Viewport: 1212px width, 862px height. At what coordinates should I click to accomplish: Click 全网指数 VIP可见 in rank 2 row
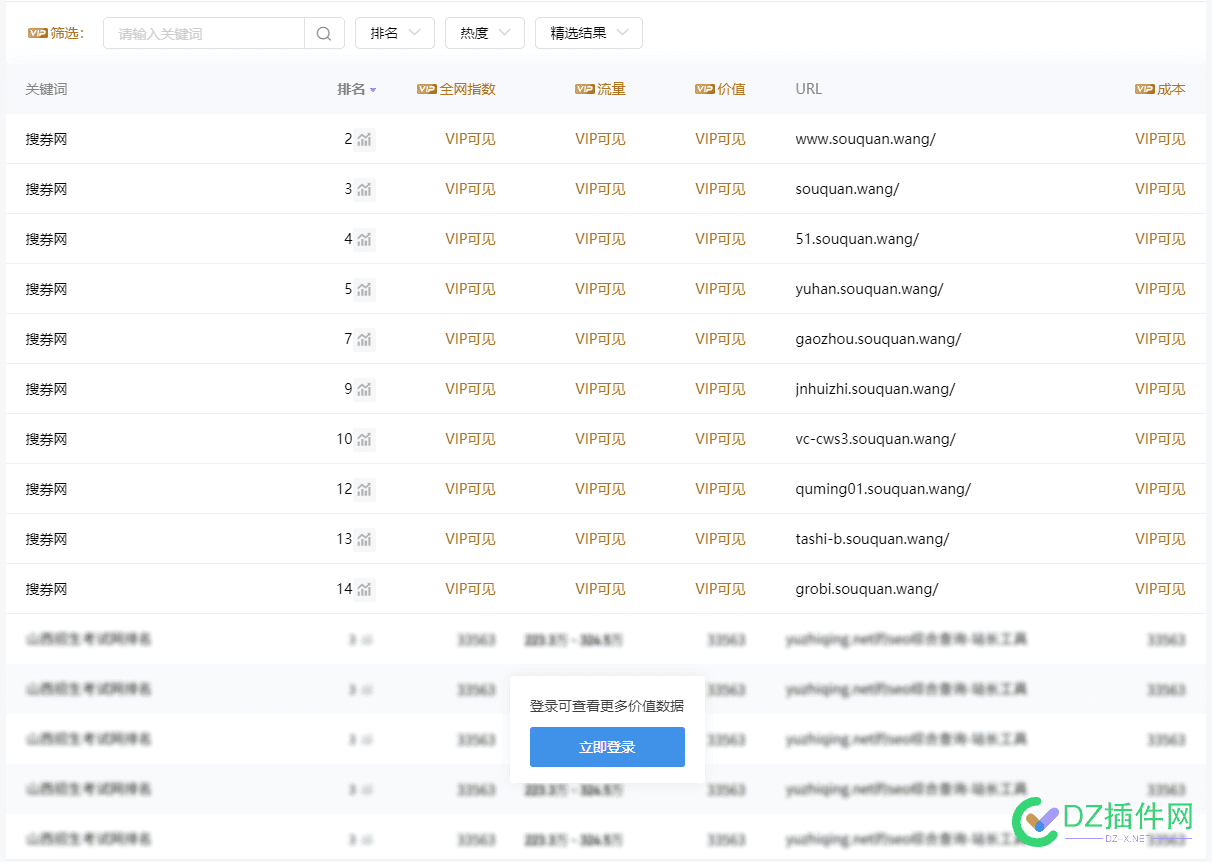(x=470, y=139)
